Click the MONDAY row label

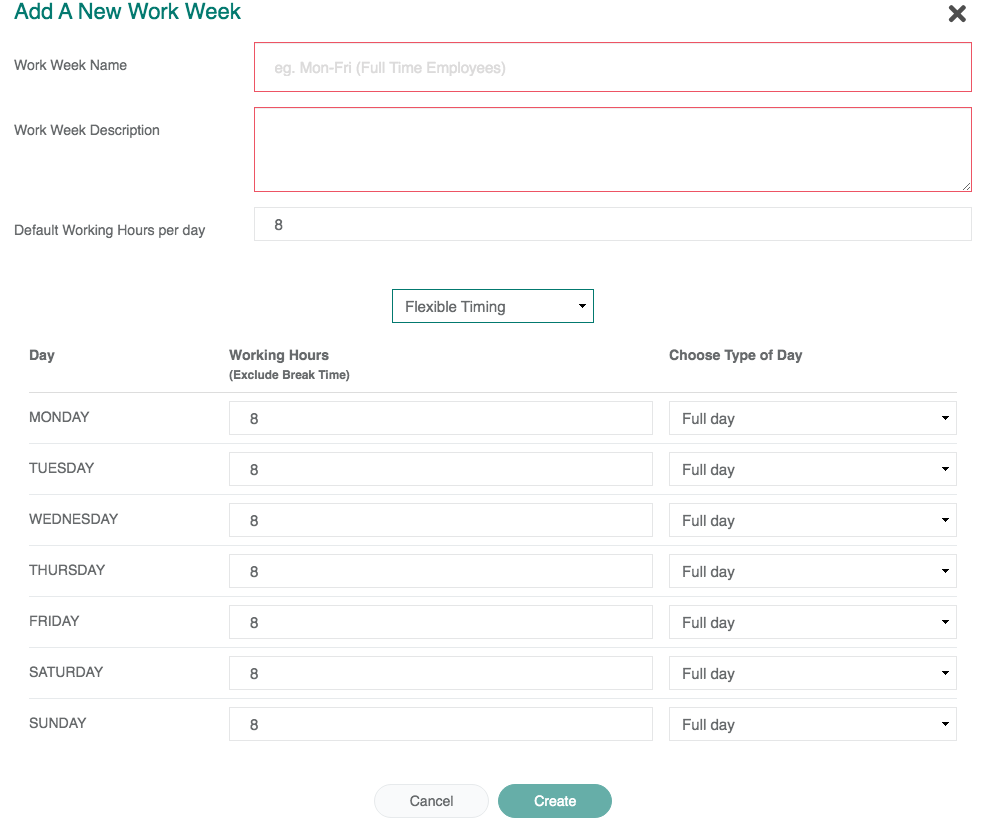(59, 417)
